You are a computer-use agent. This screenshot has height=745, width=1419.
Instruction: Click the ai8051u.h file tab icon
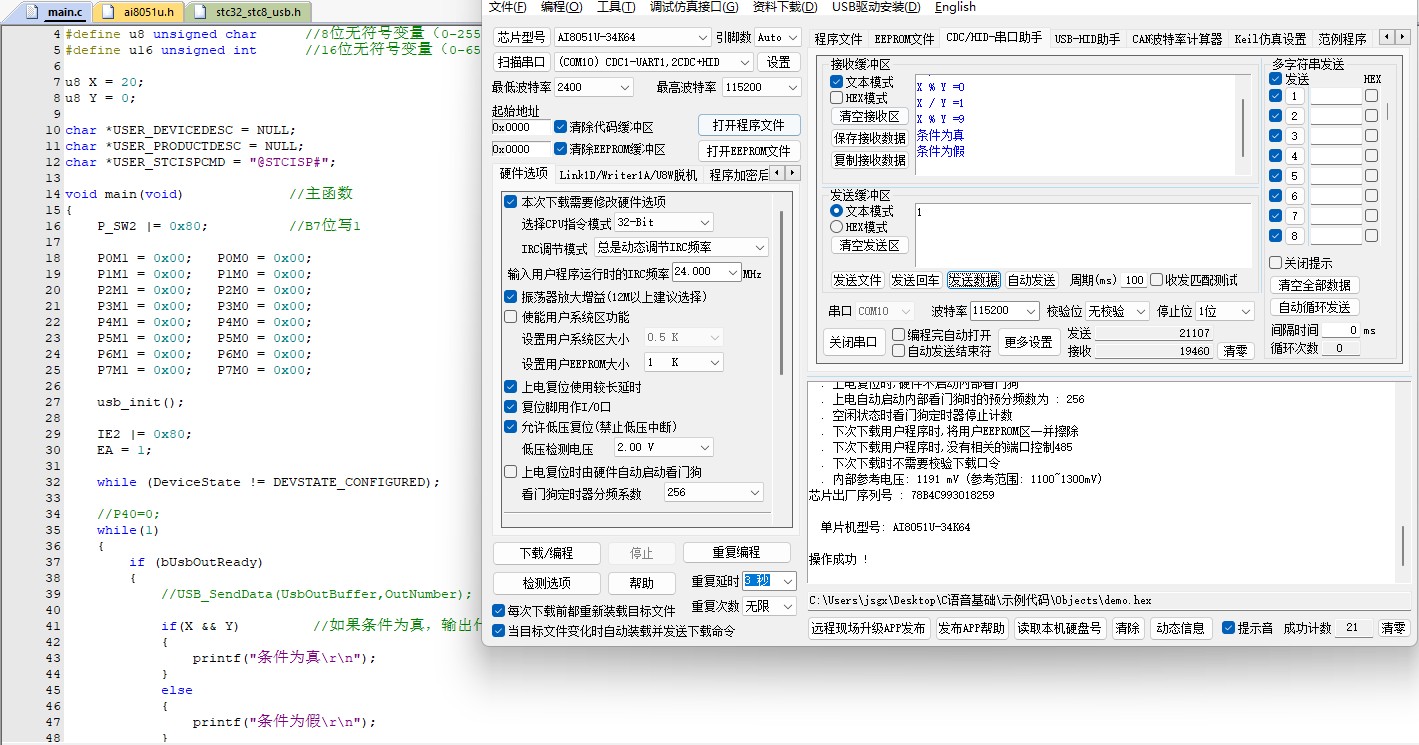pos(109,12)
